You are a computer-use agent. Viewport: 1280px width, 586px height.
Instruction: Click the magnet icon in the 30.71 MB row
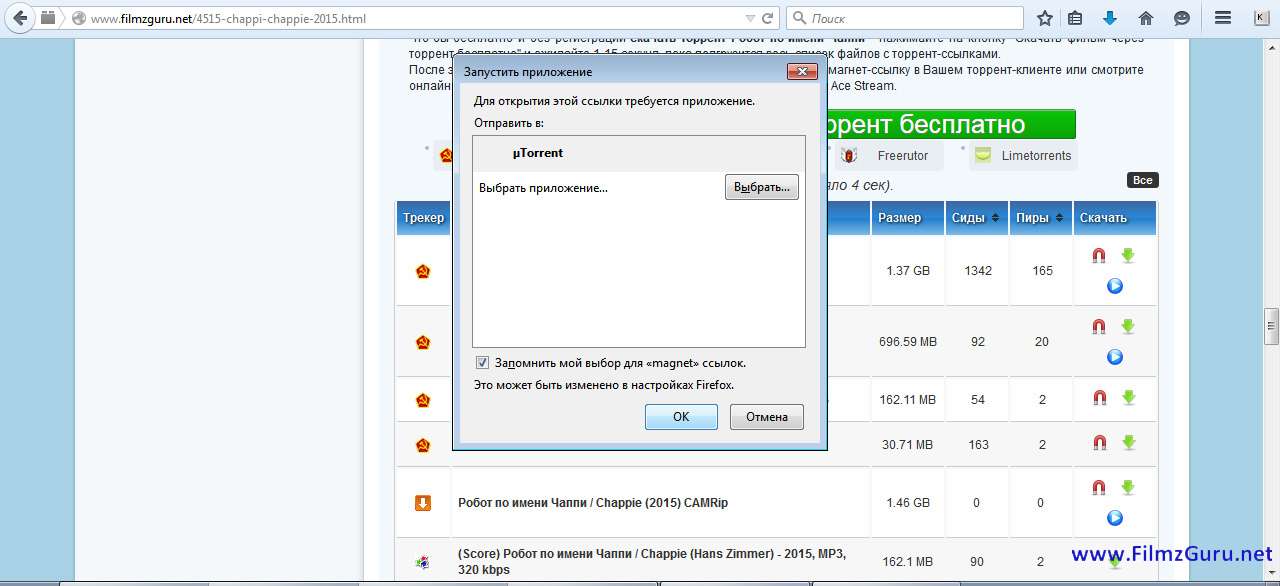coord(1099,443)
